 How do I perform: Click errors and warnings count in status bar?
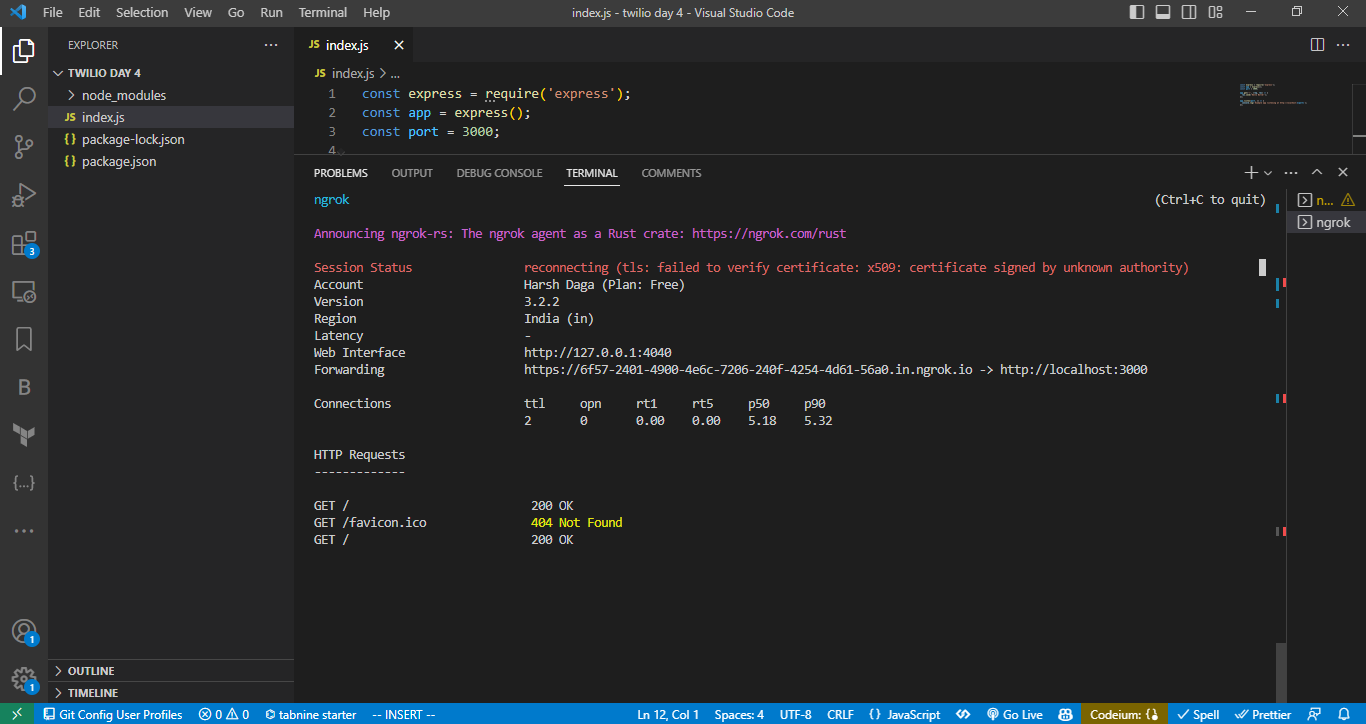point(224,714)
